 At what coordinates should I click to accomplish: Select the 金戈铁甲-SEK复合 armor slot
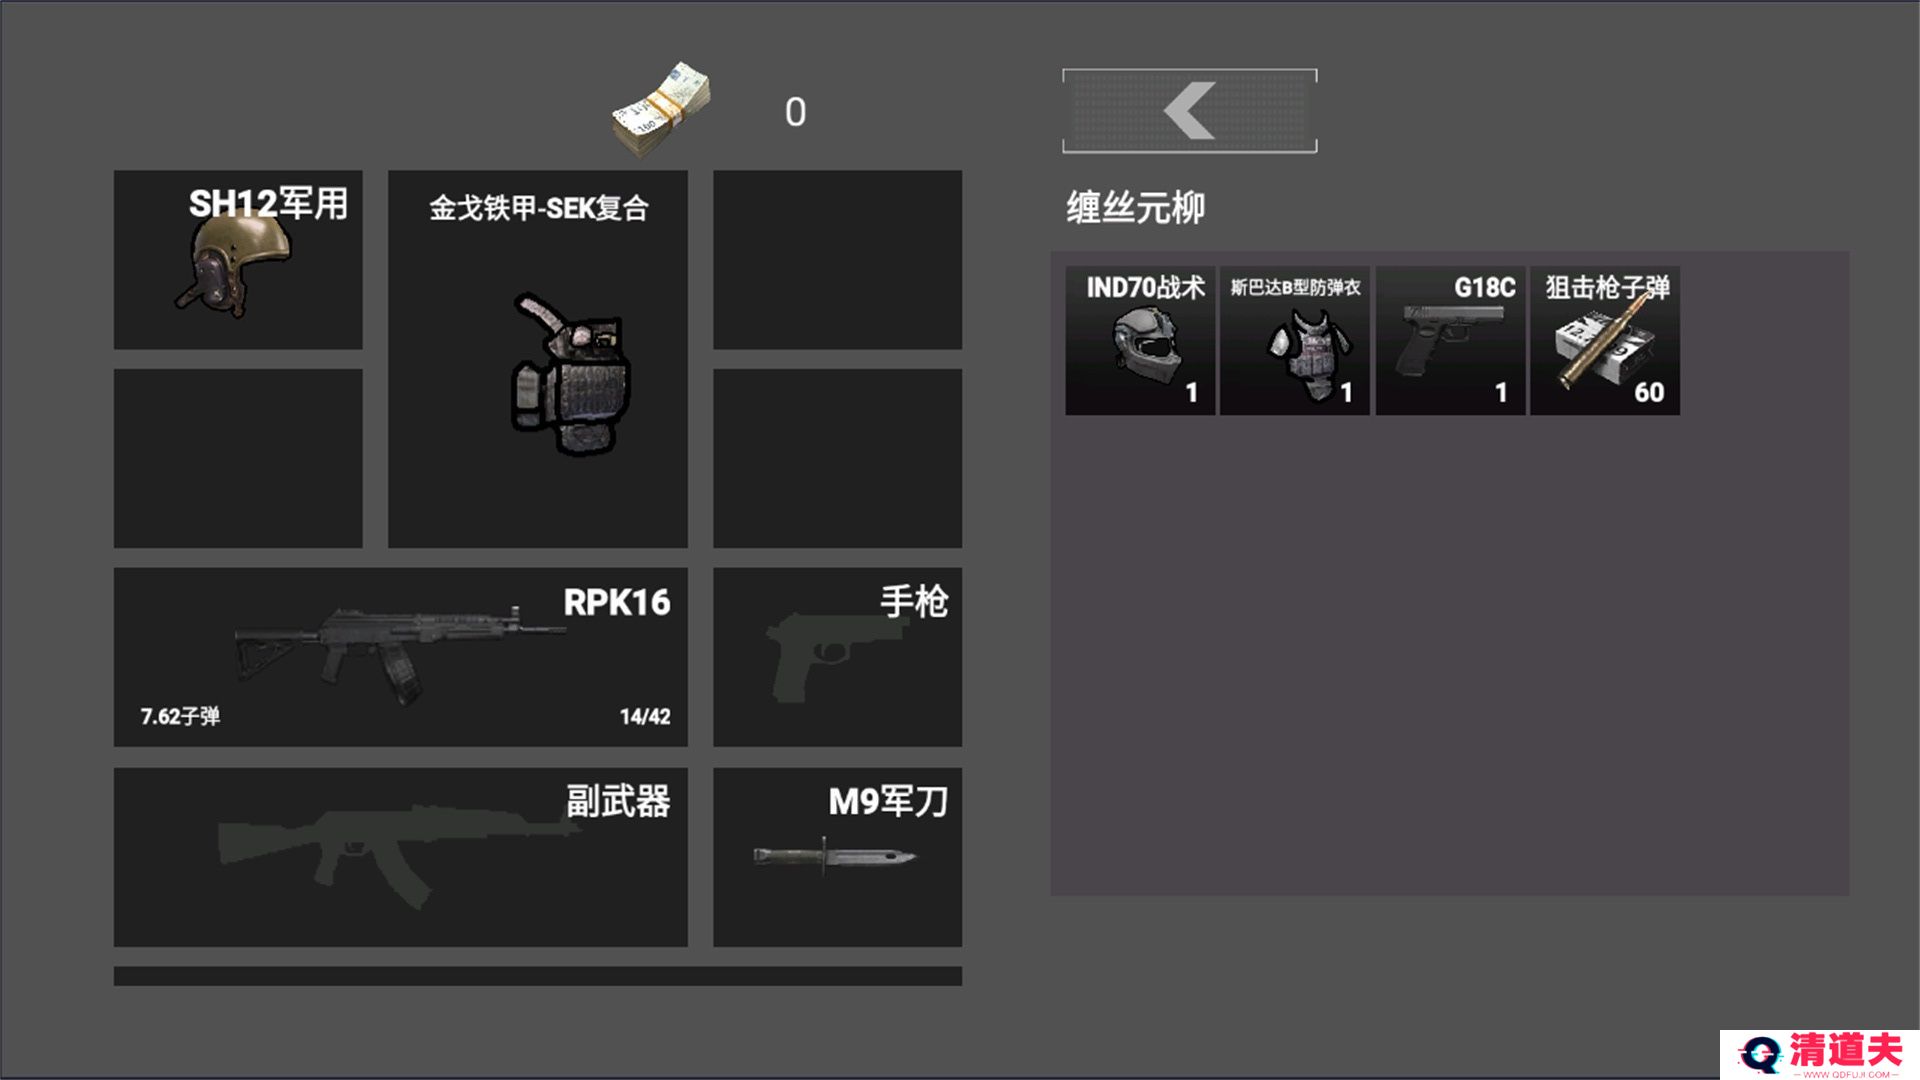click(538, 359)
